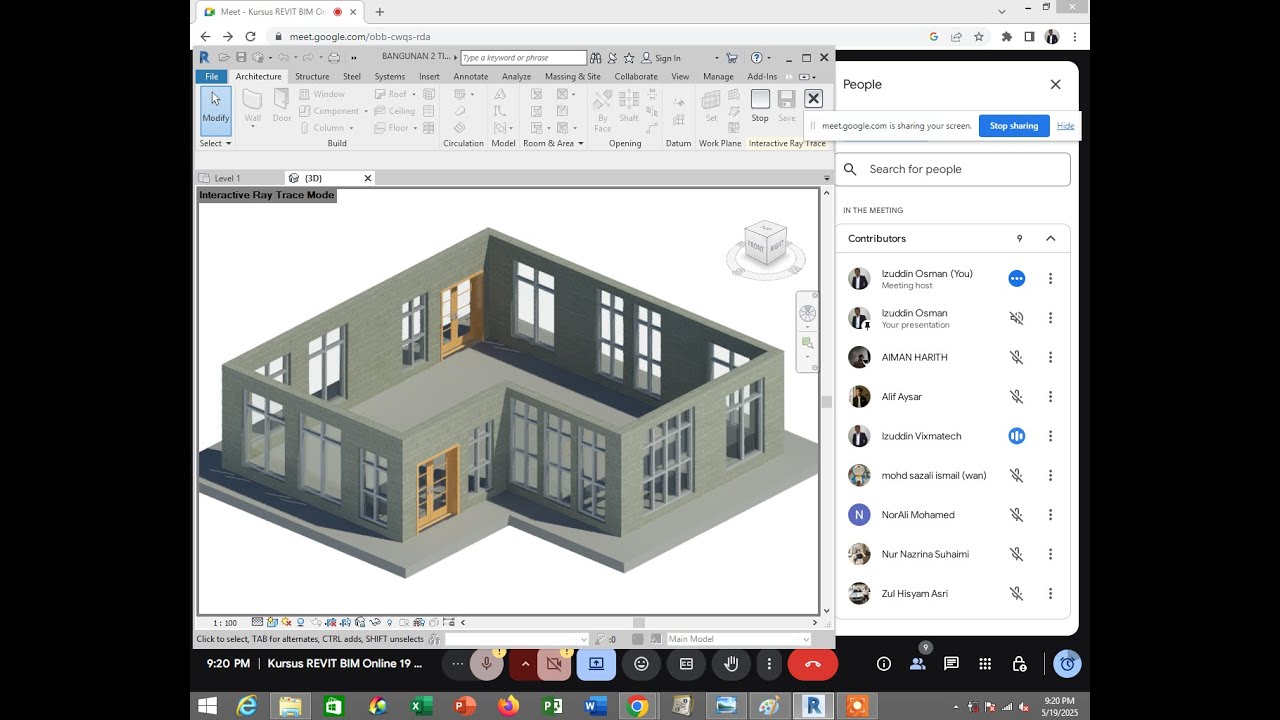Open more options for Zul Hisyam Asri
Viewport: 1280px width, 720px height.
[x=1050, y=593]
